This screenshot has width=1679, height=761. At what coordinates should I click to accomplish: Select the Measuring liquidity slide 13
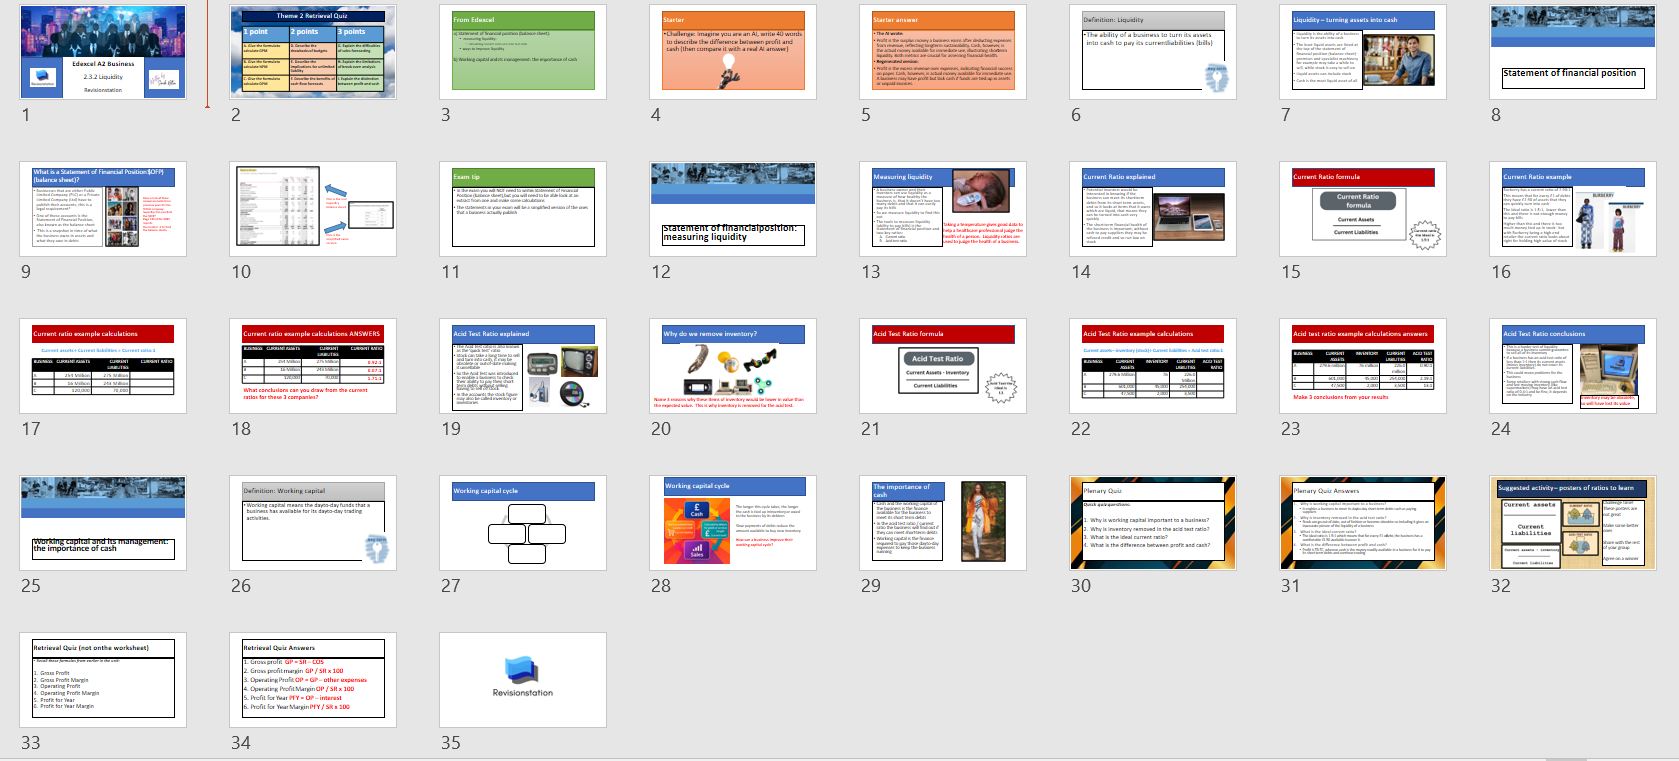tap(943, 209)
